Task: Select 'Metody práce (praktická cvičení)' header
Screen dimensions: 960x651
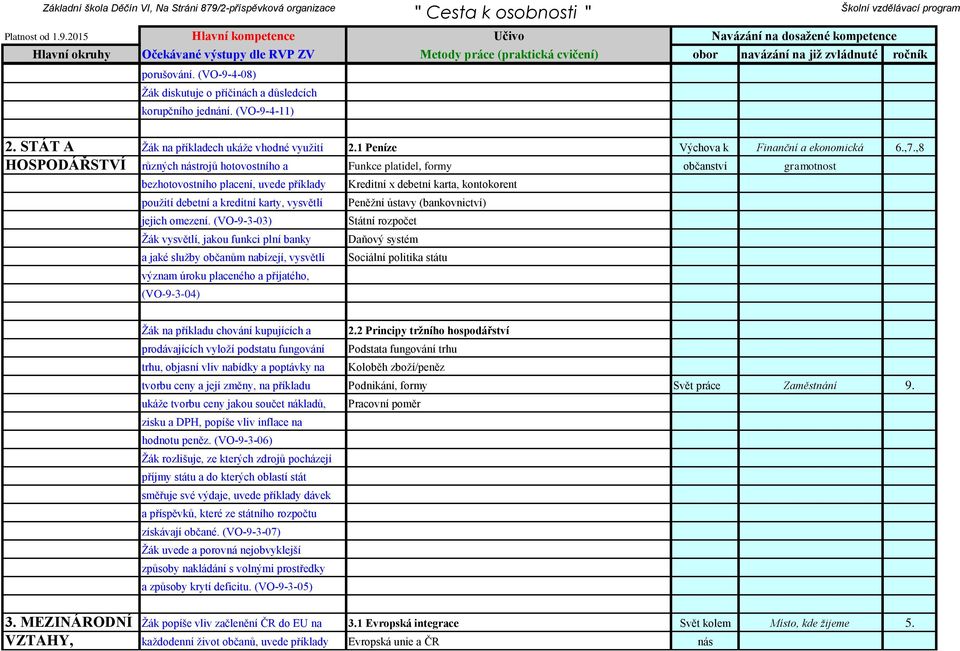Action: 509,55
